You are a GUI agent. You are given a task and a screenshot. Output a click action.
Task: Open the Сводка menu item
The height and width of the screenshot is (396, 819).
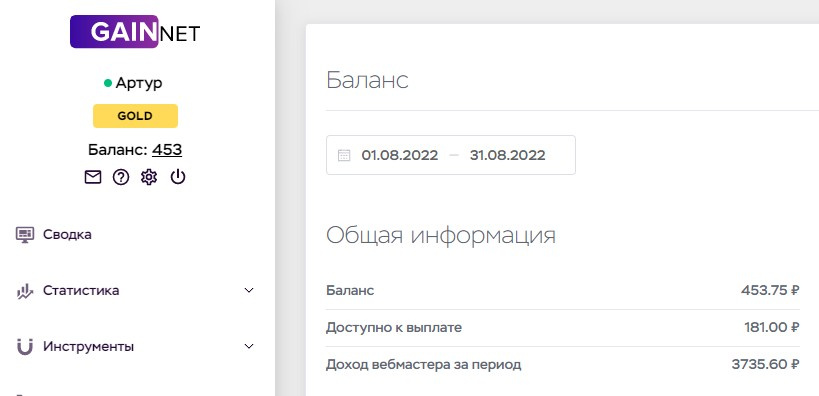click(67, 235)
